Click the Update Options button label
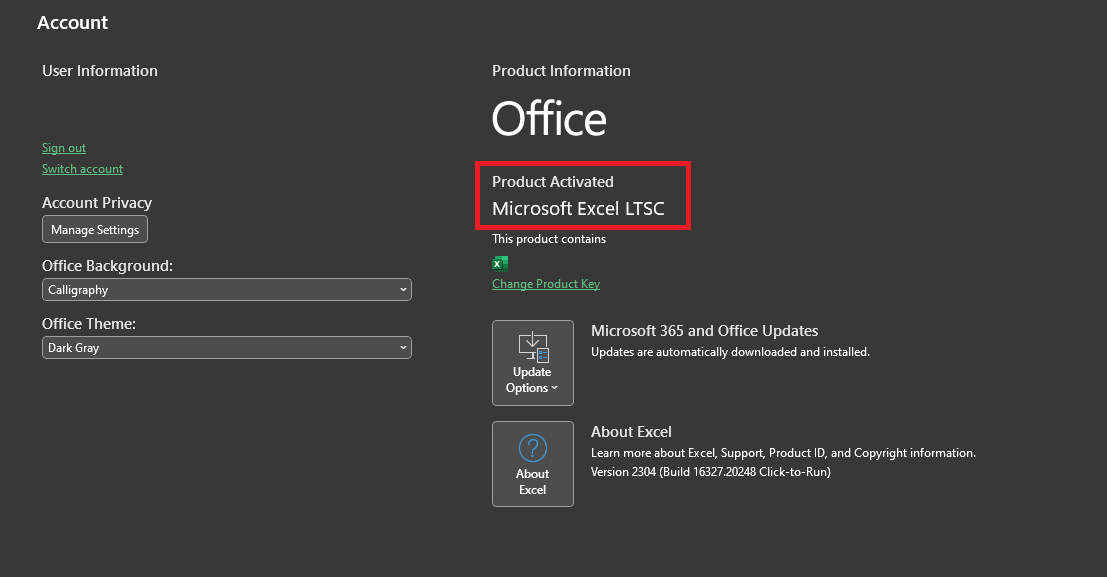This screenshot has width=1107, height=577. pos(532,380)
